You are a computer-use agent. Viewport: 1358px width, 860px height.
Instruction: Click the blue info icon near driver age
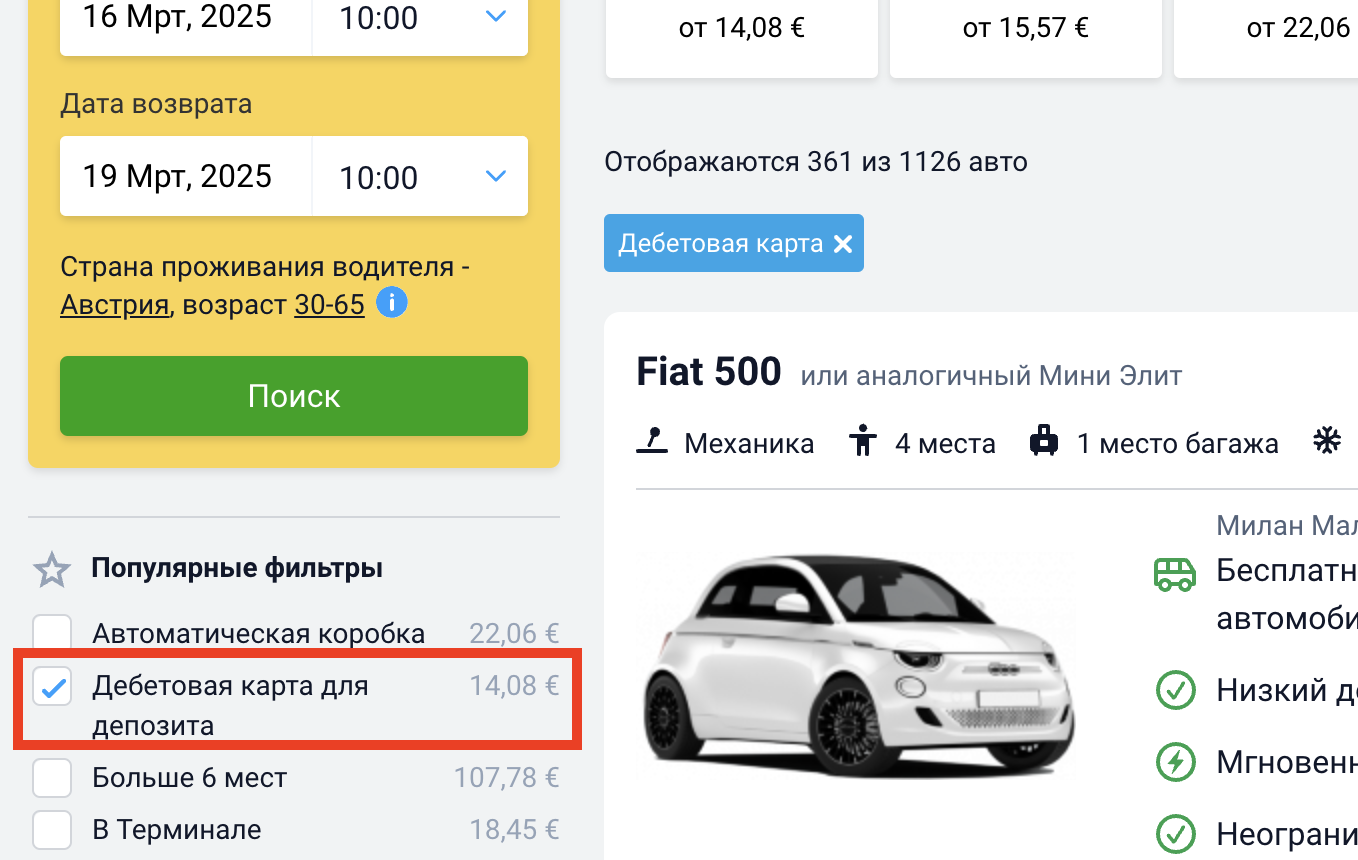click(x=392, y=303)
